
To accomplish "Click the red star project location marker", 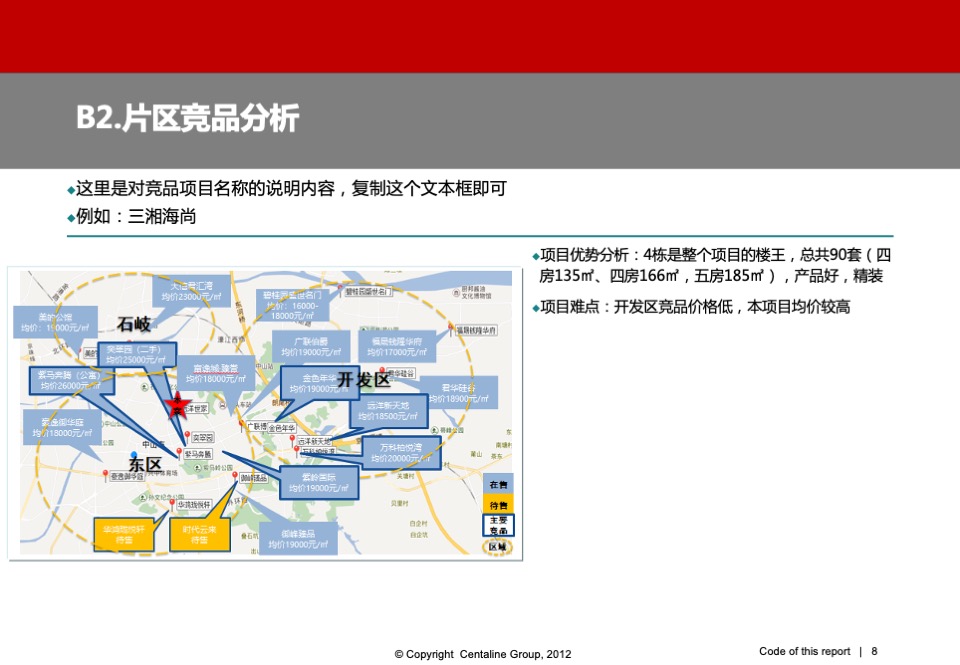I will coord(176,406).
